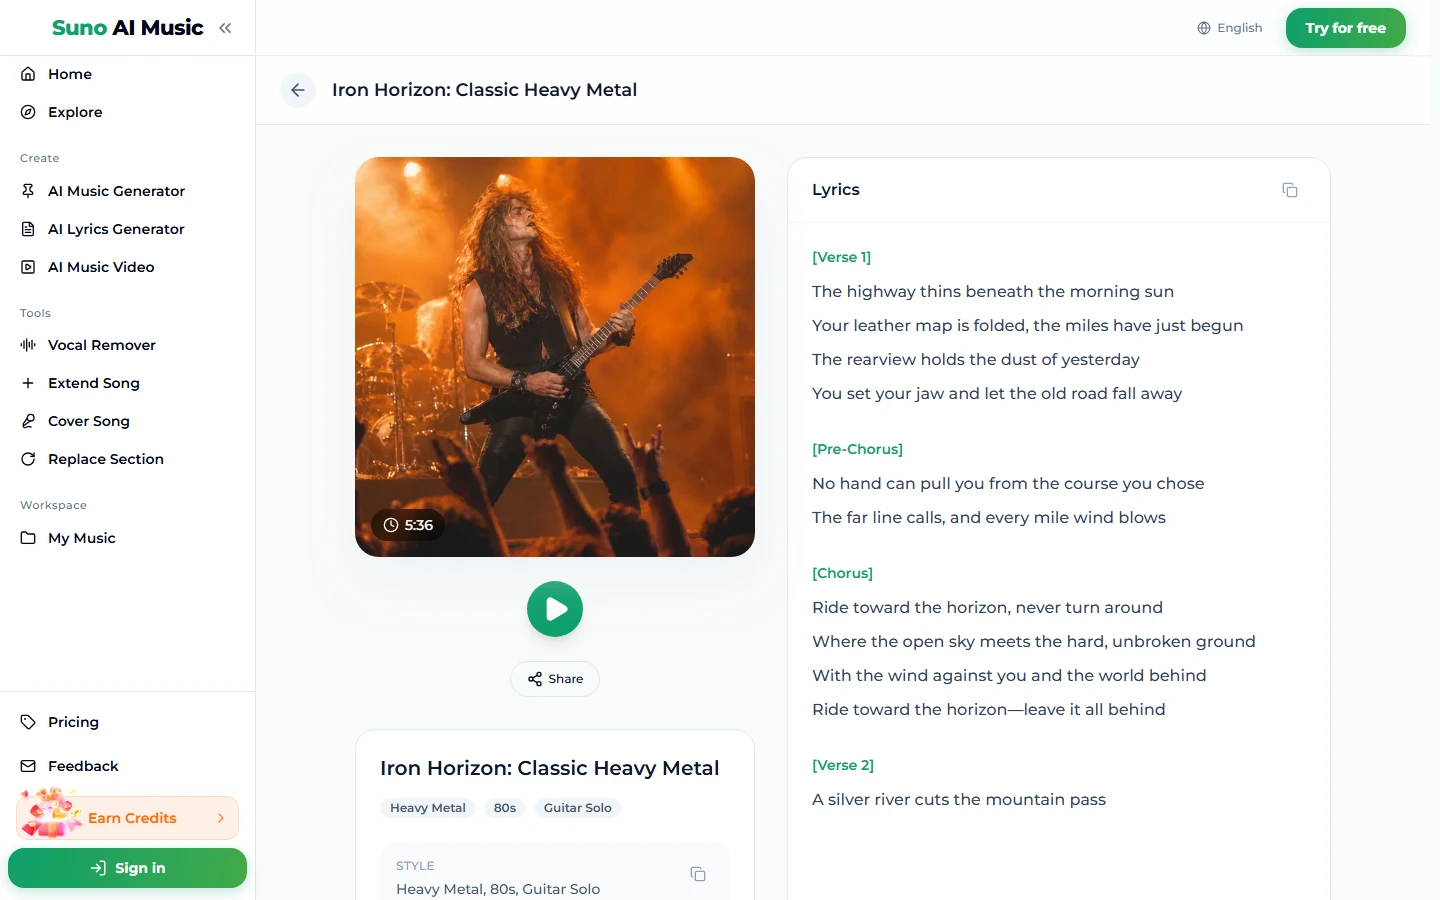Click the Guitar Solo tag
The image size is (1440, 900).
point(578,808)
